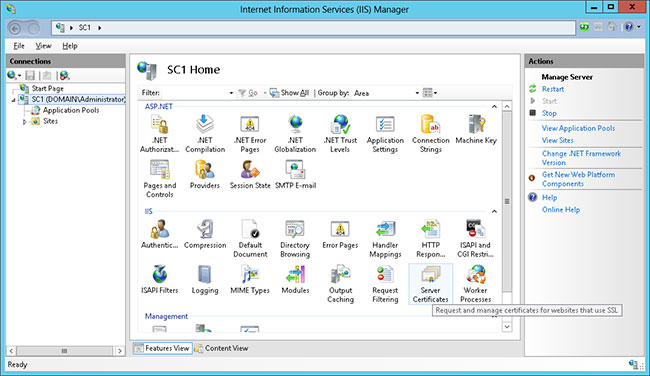Click Restart in Manage Server actions
This screenshot has height=376, width=650.
553,89
